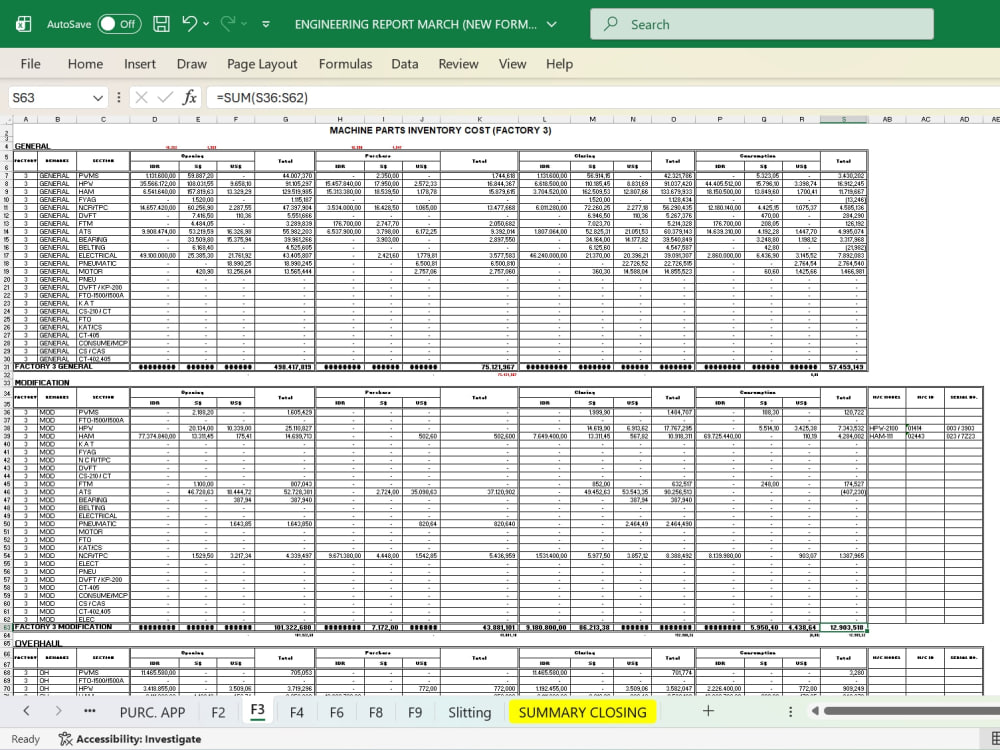Click the Undo arrow icon

(x=189, y=24)
